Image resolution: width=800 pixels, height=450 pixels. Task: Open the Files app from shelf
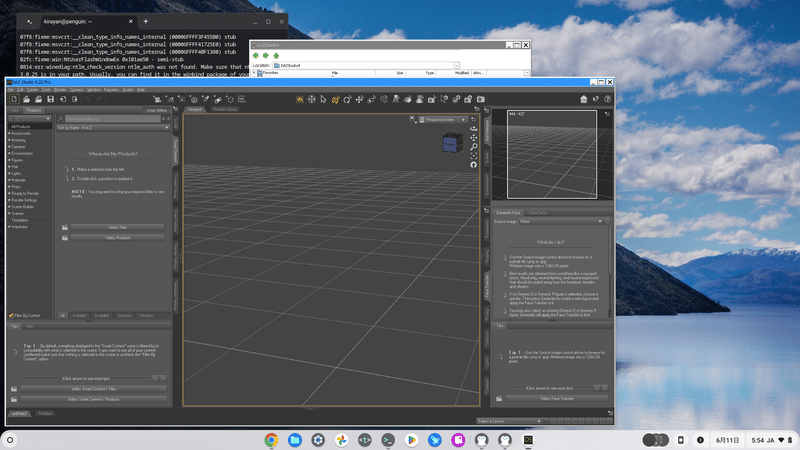[295, 440]
